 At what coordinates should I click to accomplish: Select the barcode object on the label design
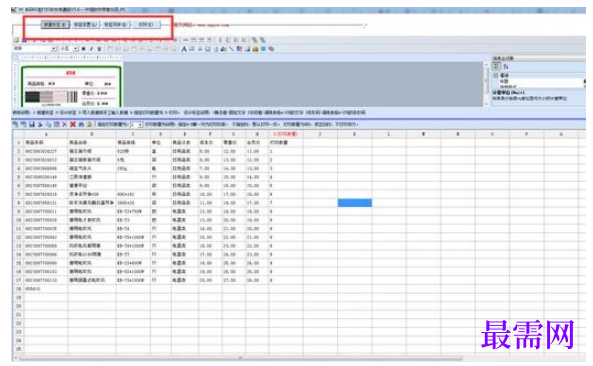point(51,97)
